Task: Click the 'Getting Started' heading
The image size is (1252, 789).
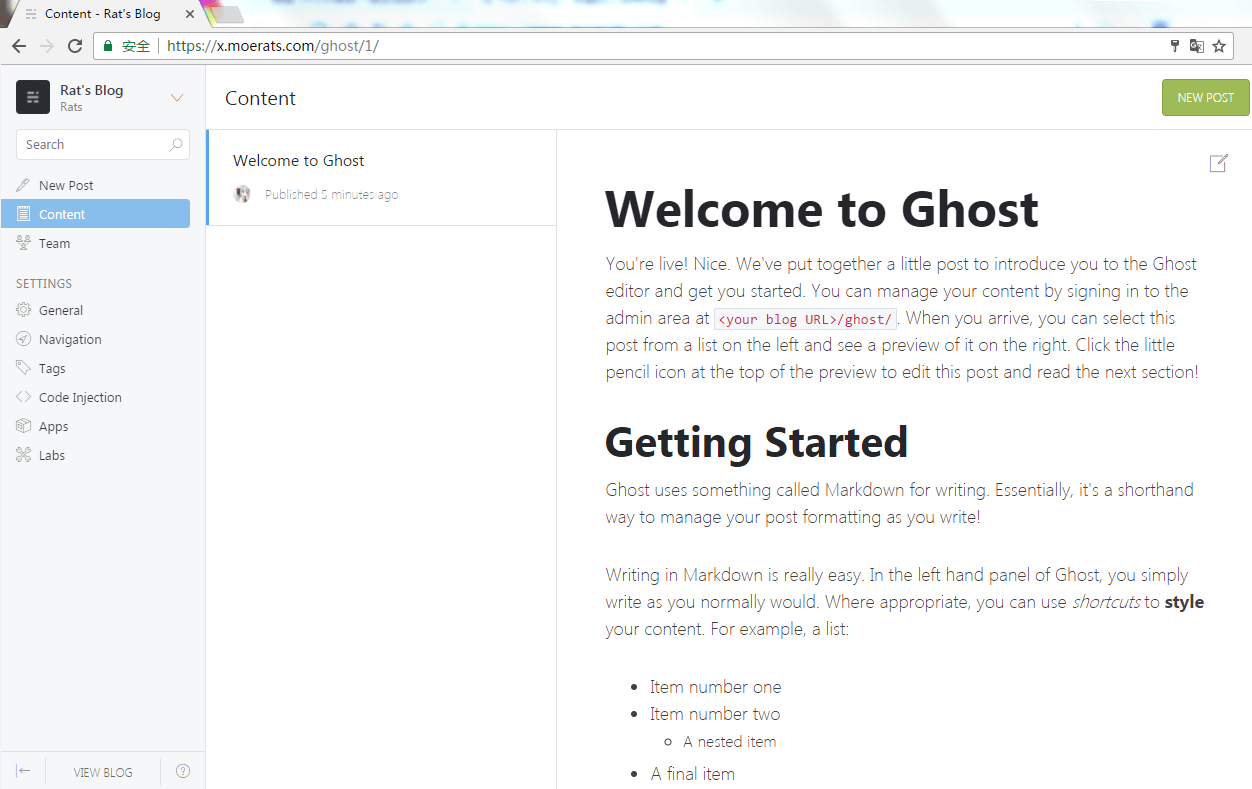Action: 757,442
